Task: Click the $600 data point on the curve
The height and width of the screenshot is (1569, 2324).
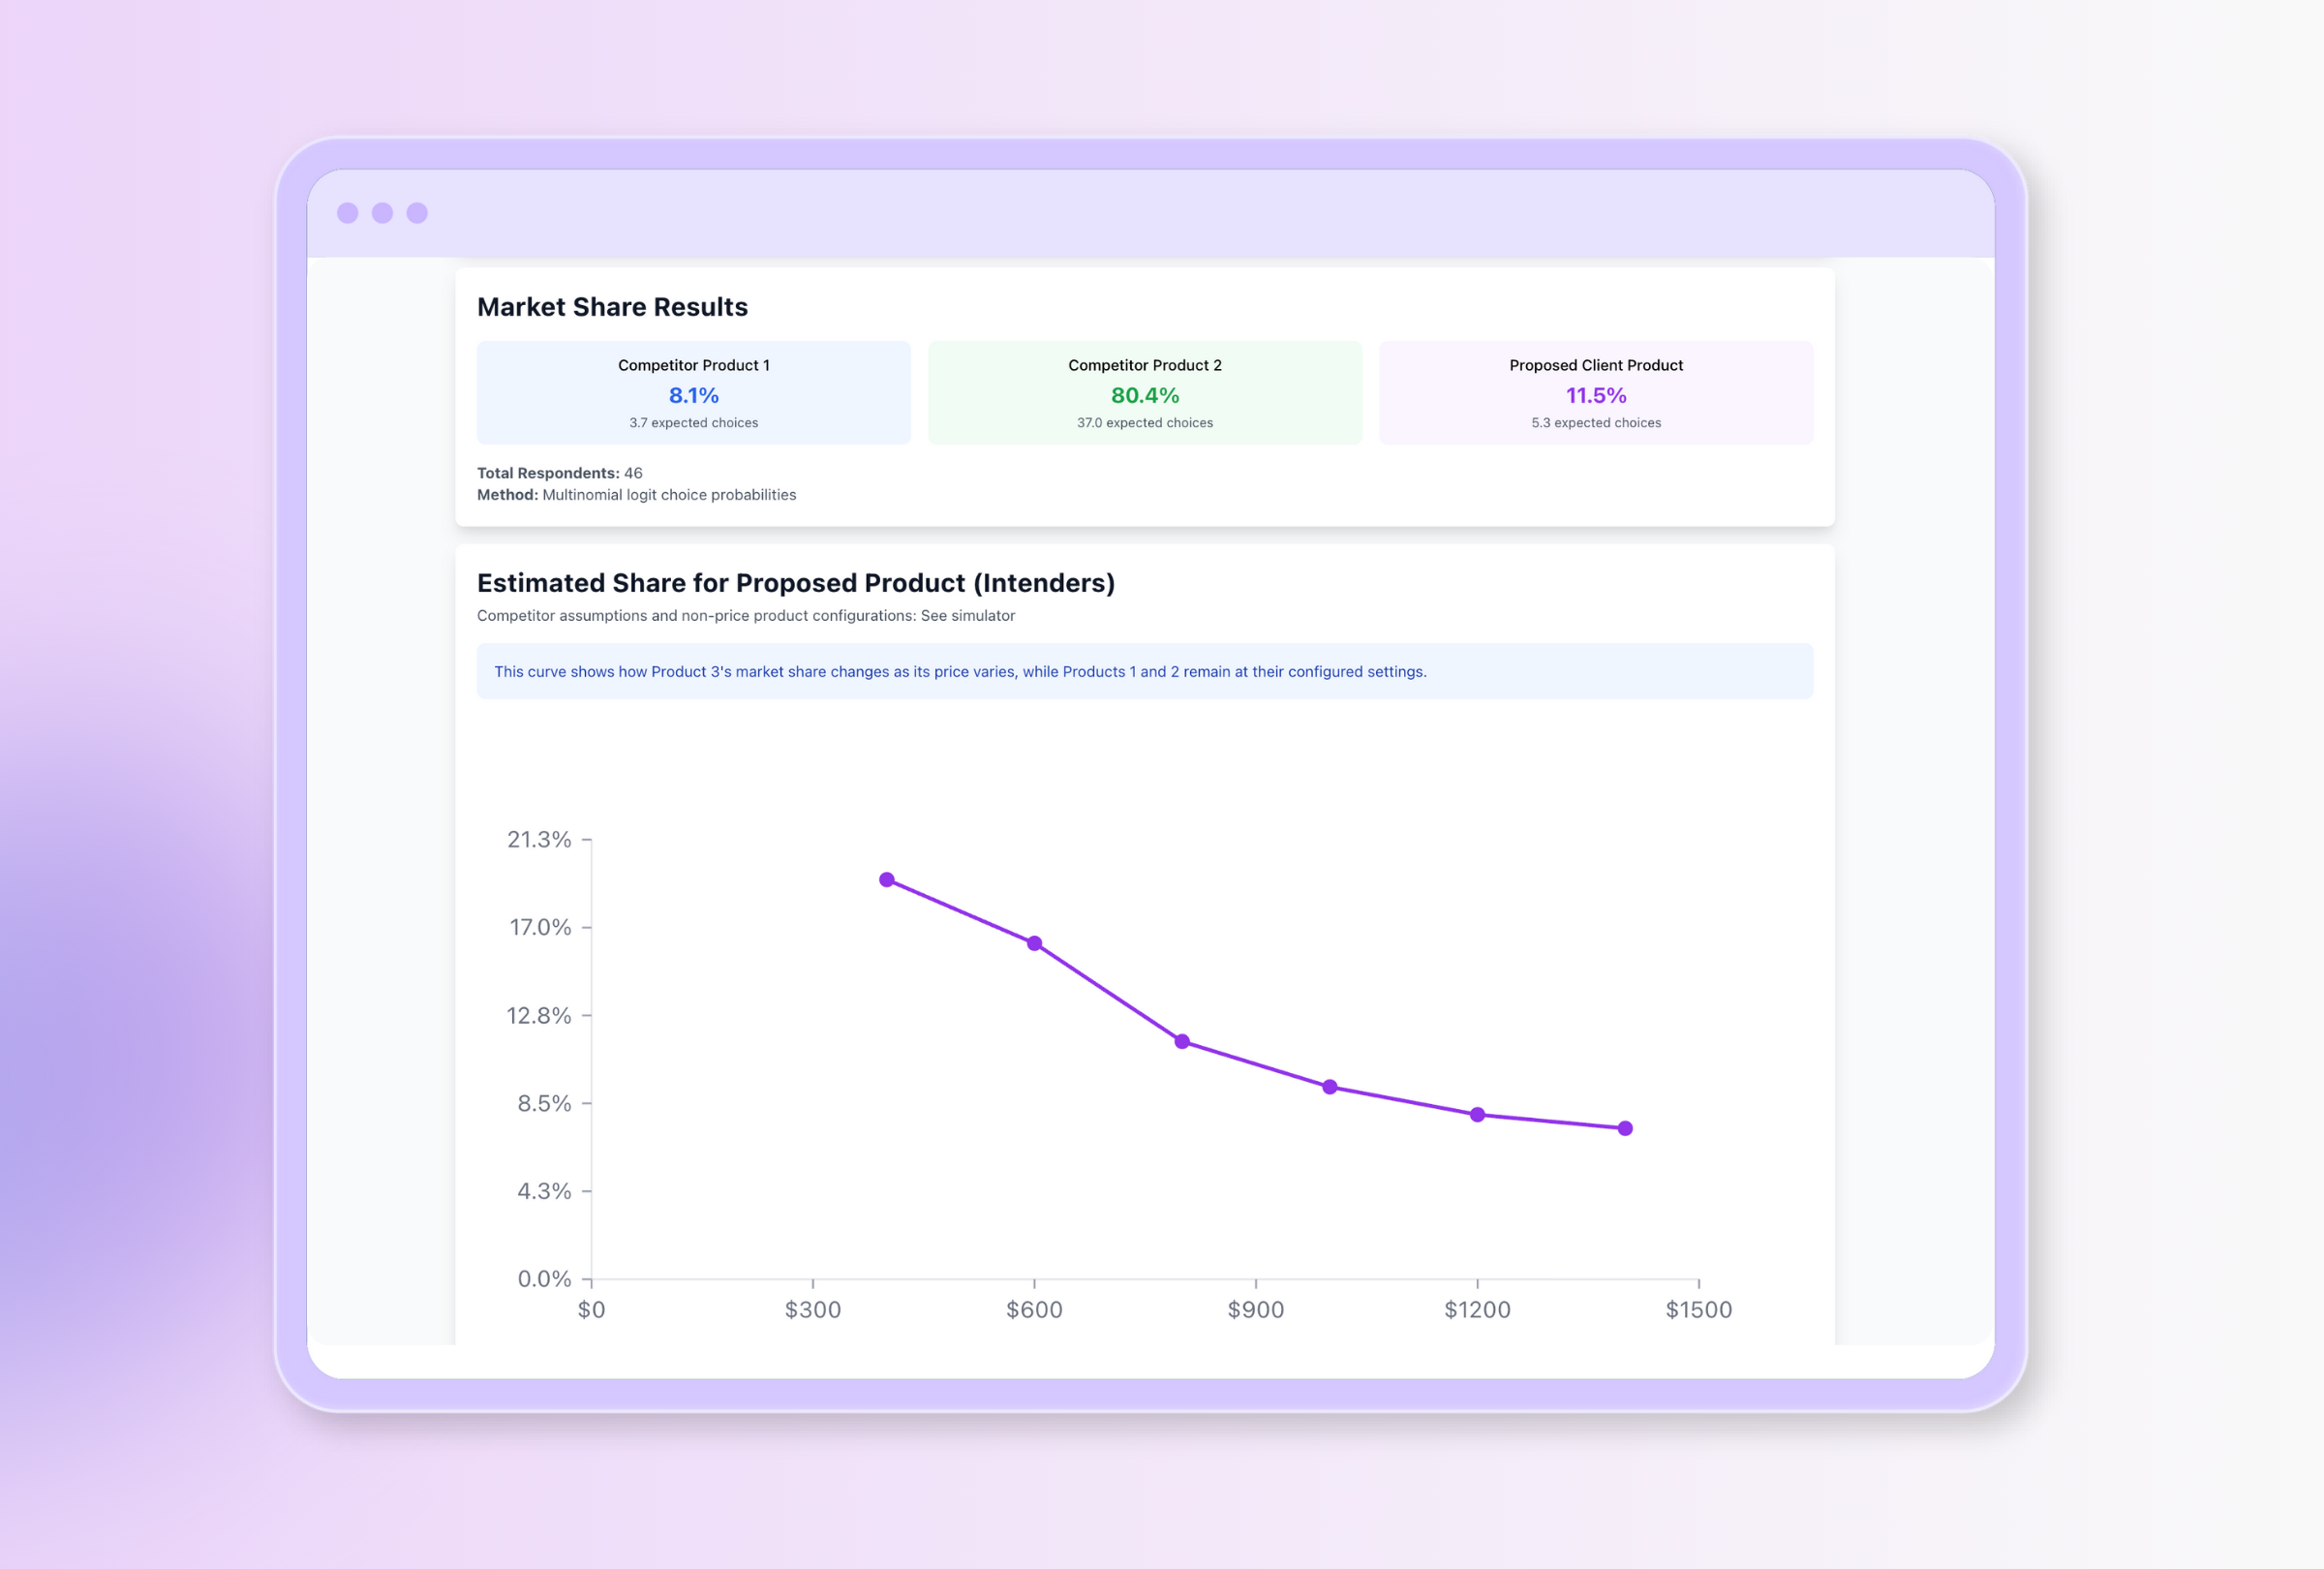Action: (x=1035, y=944)
